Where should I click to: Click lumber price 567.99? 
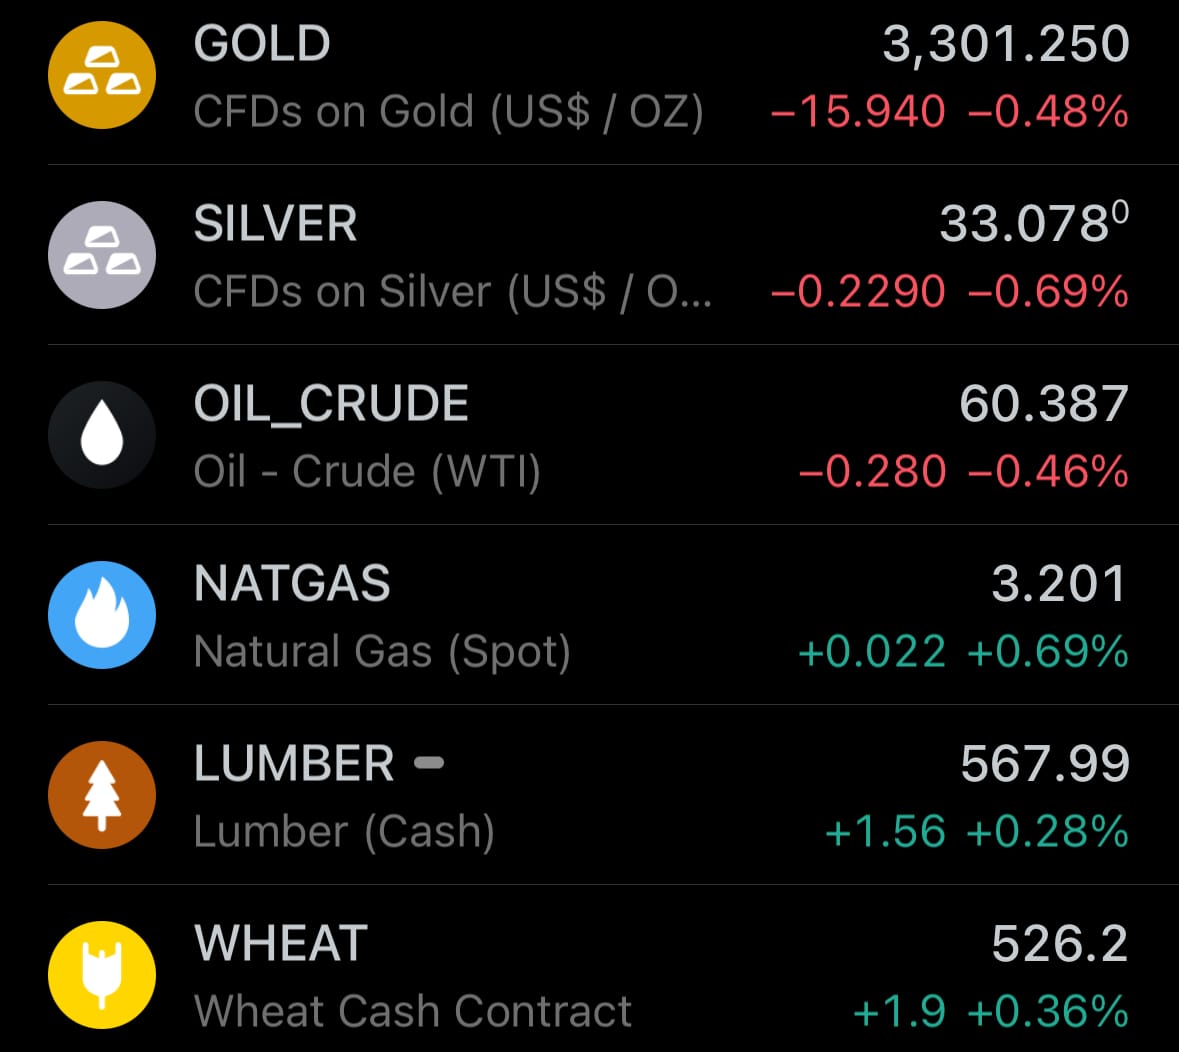point(1045,764)
